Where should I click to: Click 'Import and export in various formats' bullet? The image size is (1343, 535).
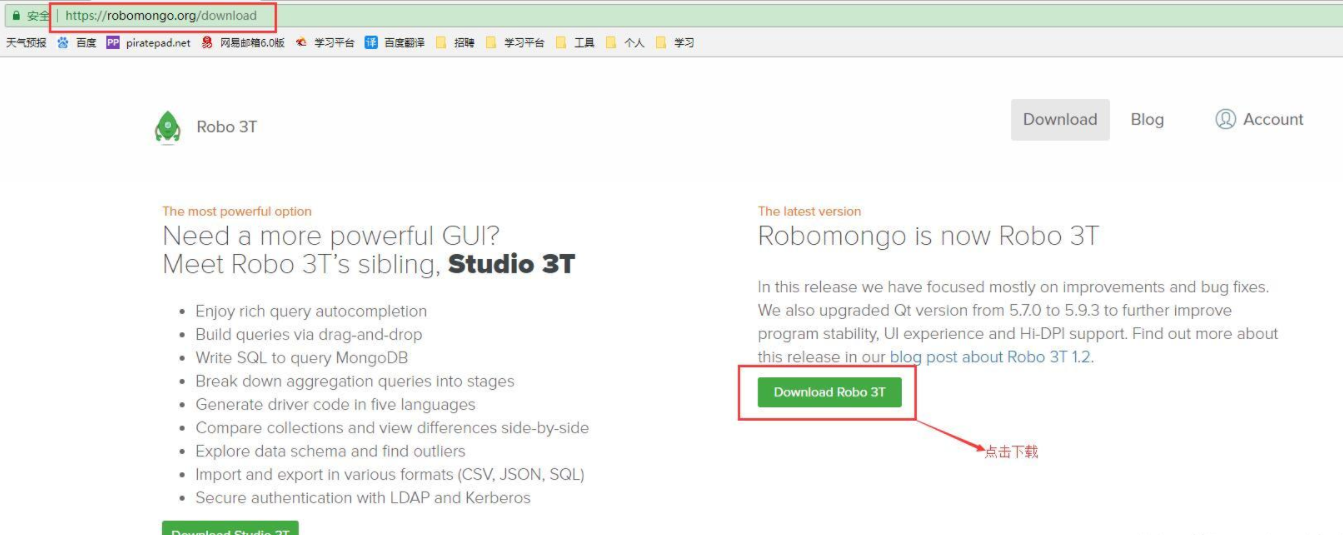click(x=390, y=474)
